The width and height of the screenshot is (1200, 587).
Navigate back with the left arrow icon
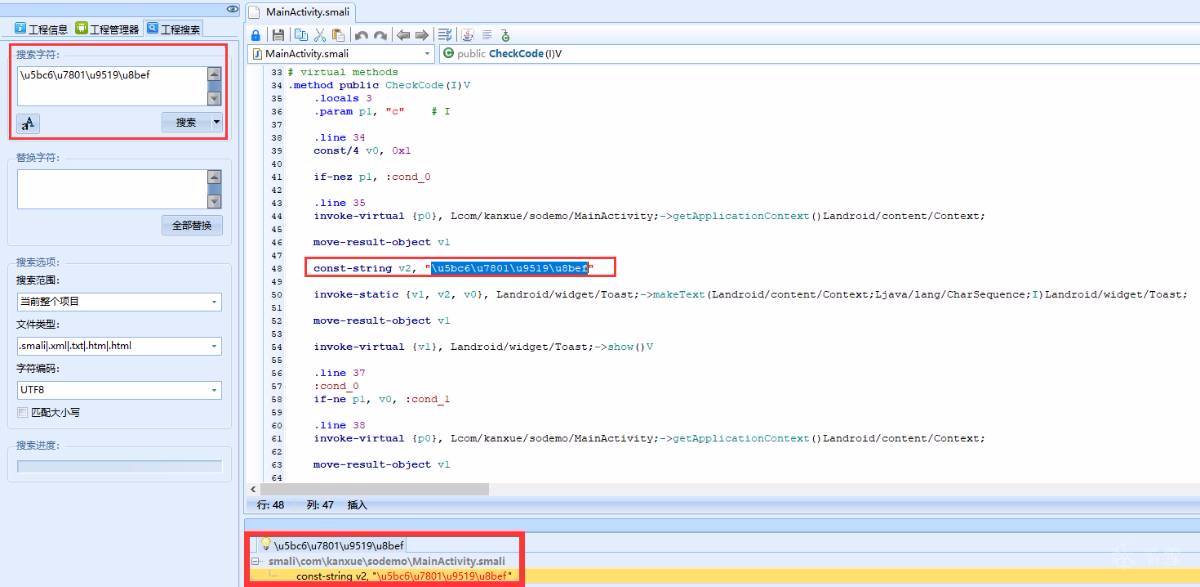pyautogui.click(x=403, y=35)
